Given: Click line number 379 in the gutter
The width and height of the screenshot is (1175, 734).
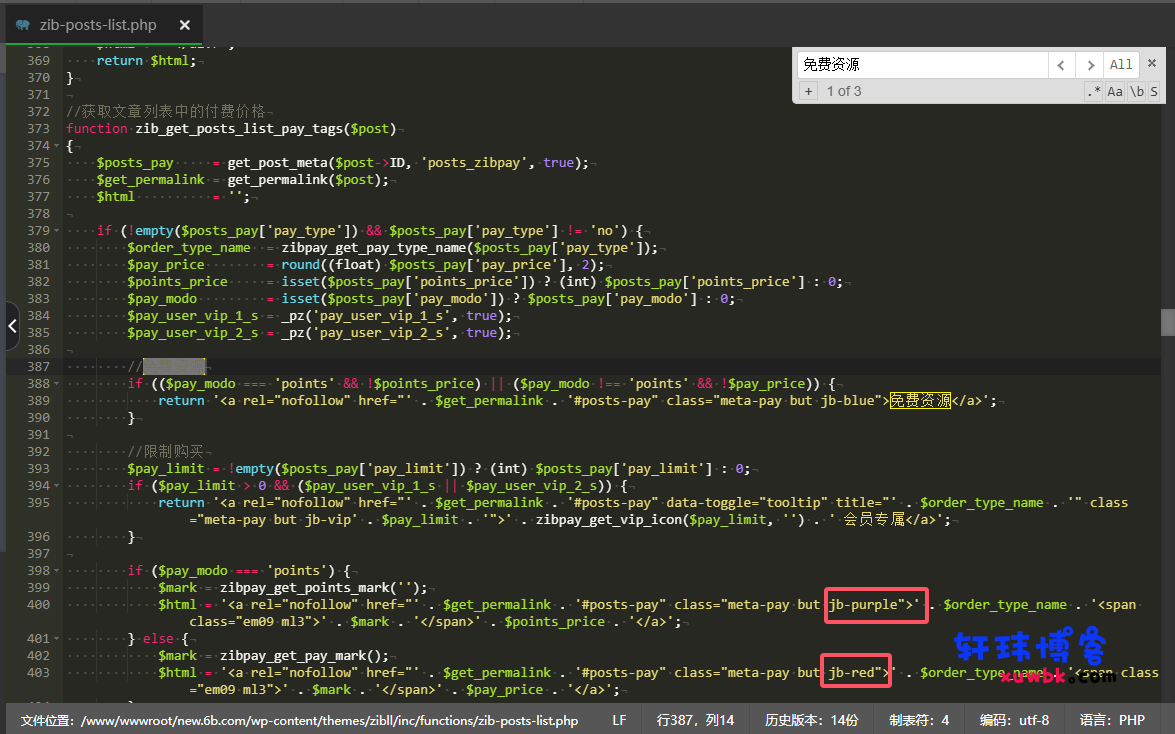Looking at the screenshot, I should (x=38, y=231).
